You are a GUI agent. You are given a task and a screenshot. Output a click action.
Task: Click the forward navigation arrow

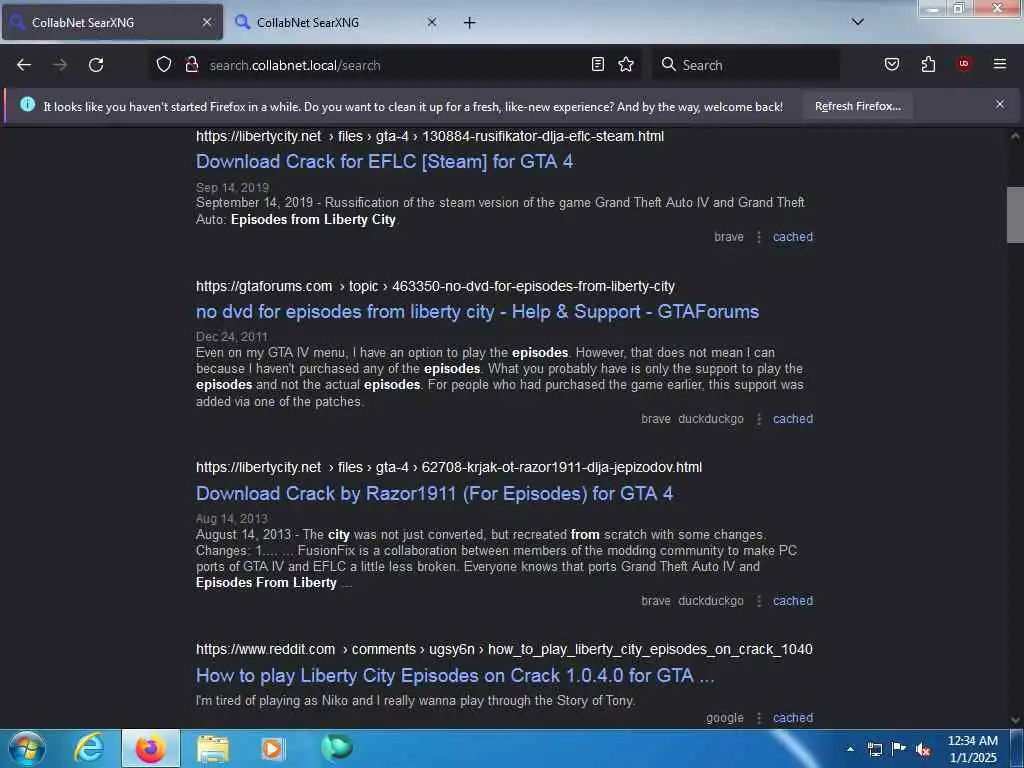click(x=60, y=65)
